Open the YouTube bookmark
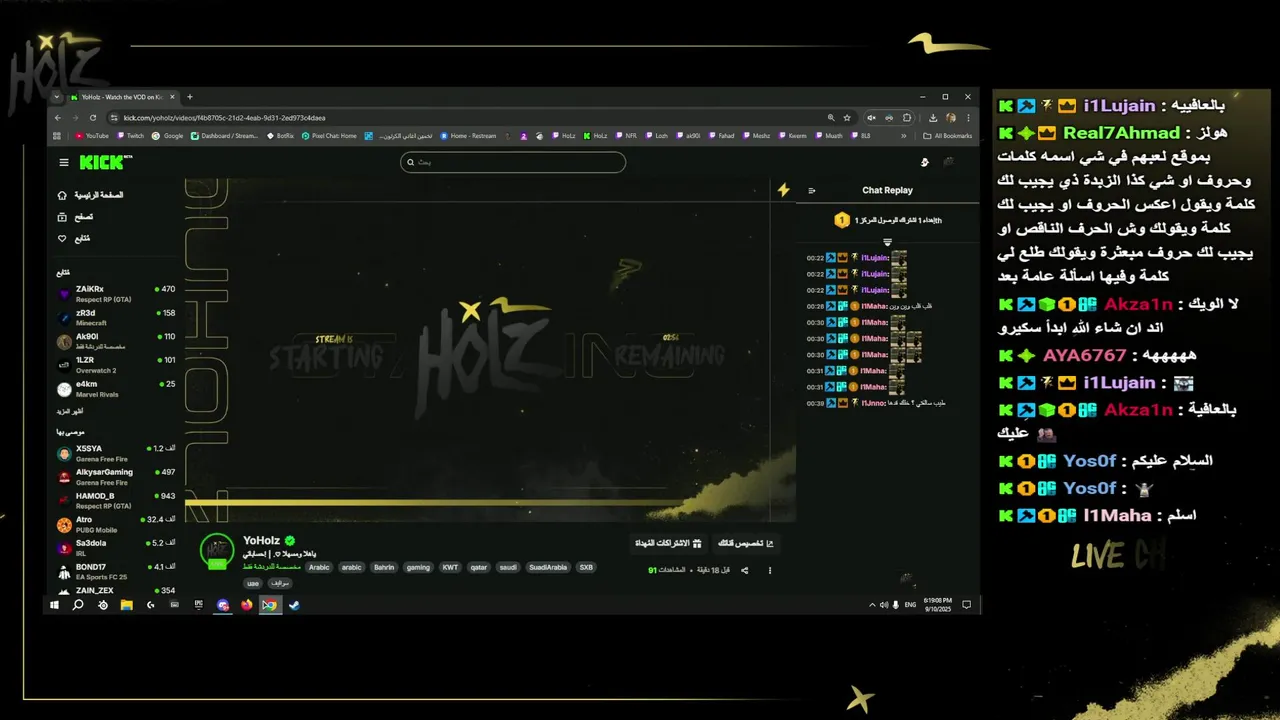Viewport: 1280px width, 720px height. (x=92, y=136)
